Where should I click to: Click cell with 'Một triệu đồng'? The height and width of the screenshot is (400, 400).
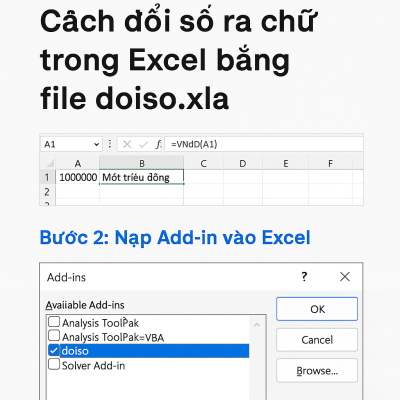click(x=142, y=177)
